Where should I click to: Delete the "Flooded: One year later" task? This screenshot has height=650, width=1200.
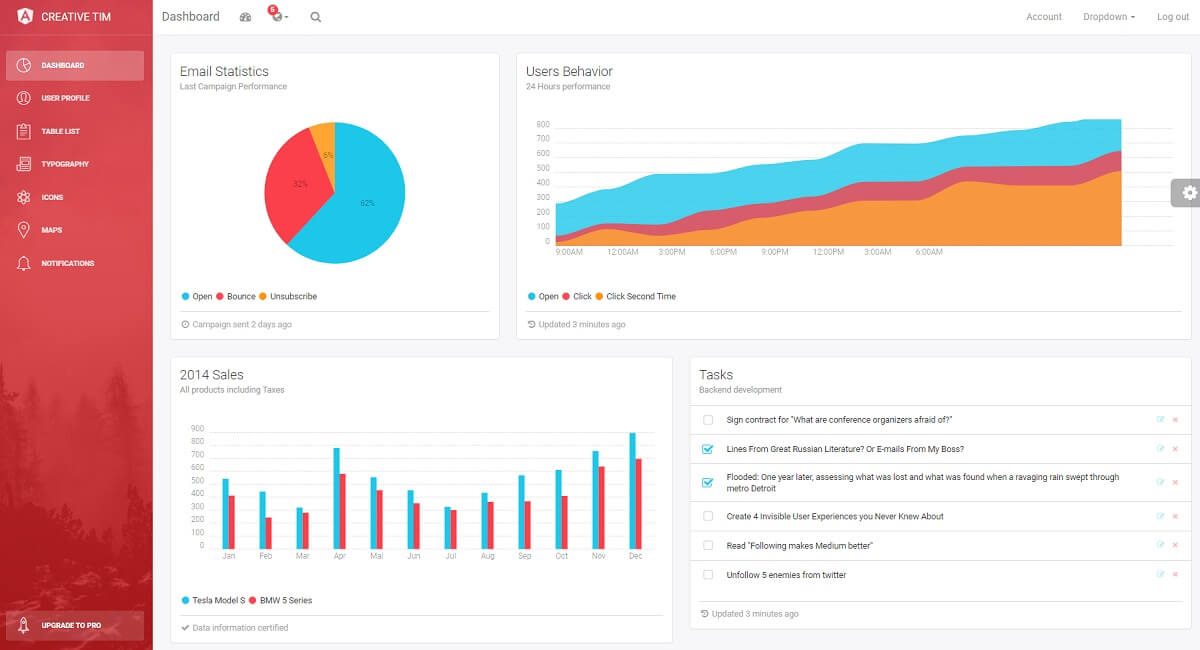(x=1175, y=483)
